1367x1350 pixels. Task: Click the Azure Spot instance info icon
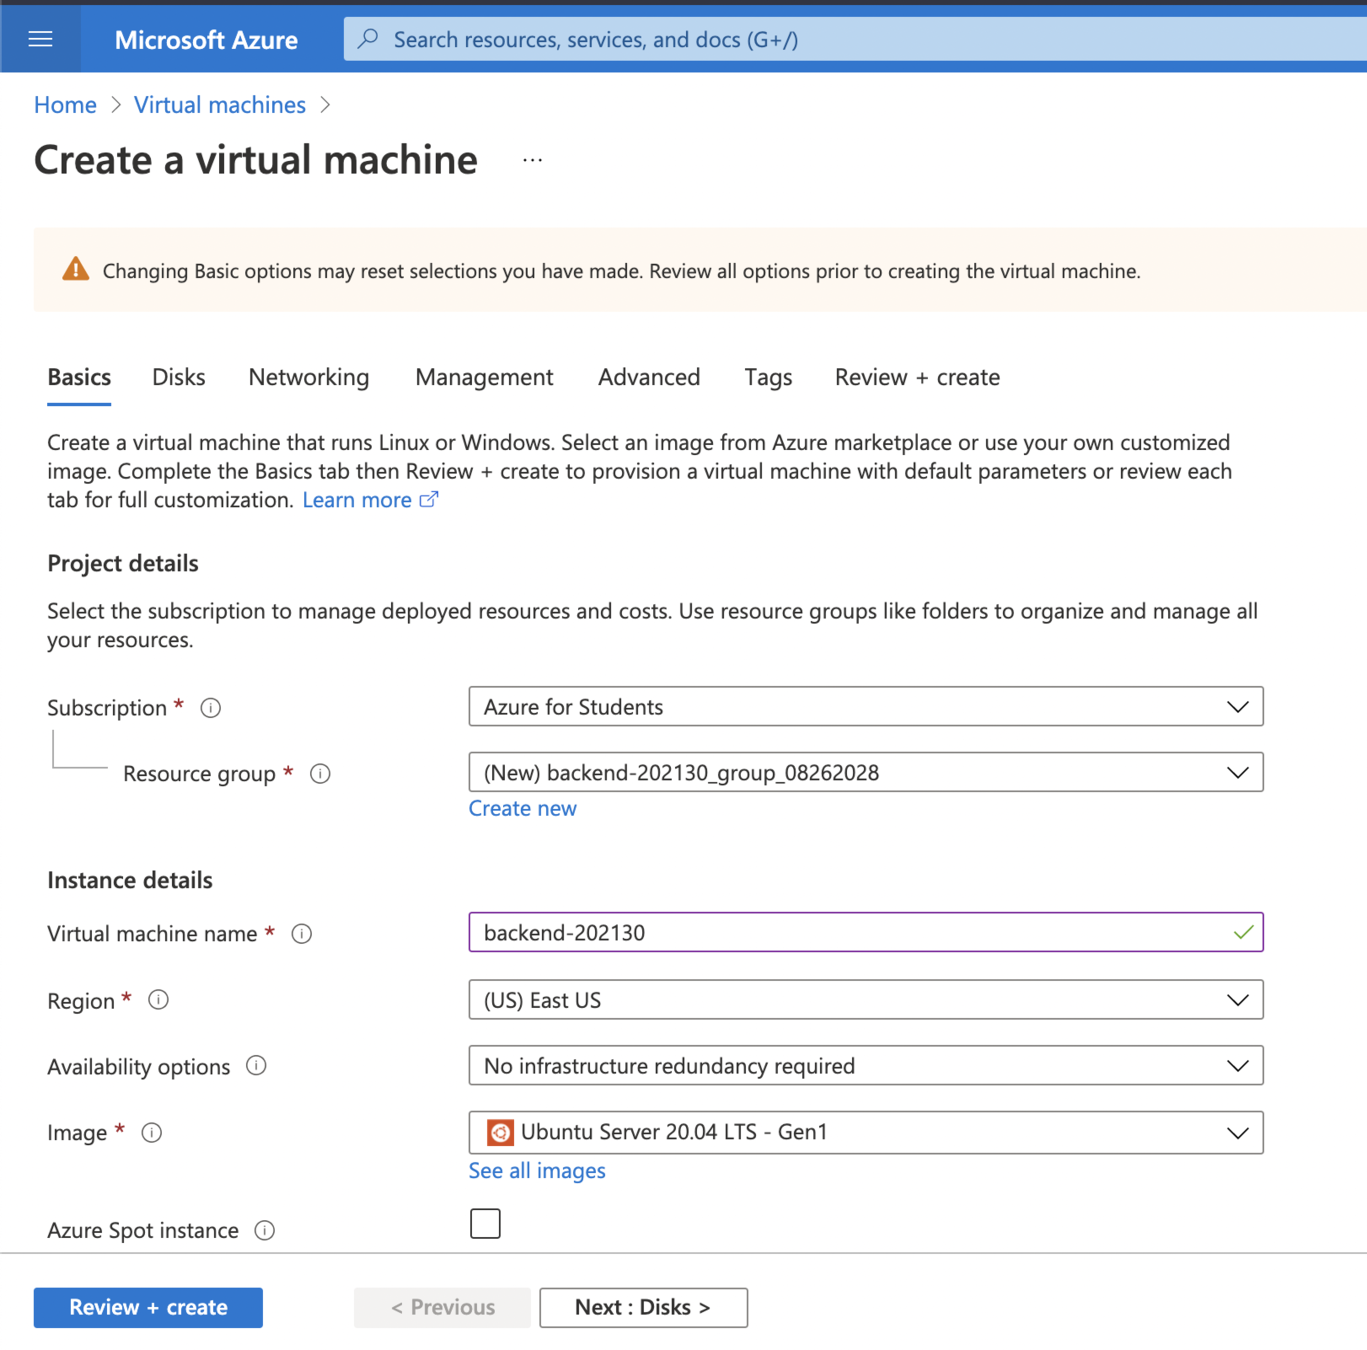point(264,1231)
